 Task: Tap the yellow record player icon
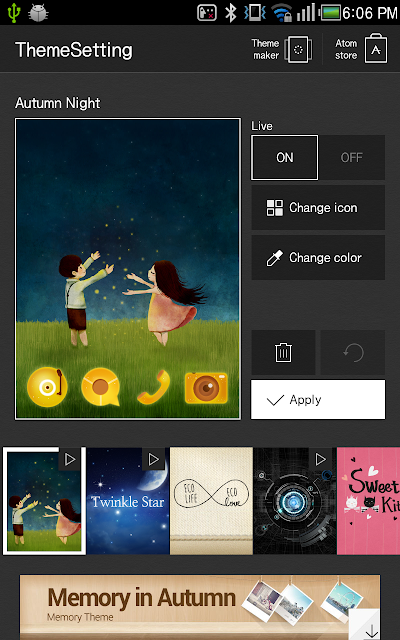(x=47, y=387)
